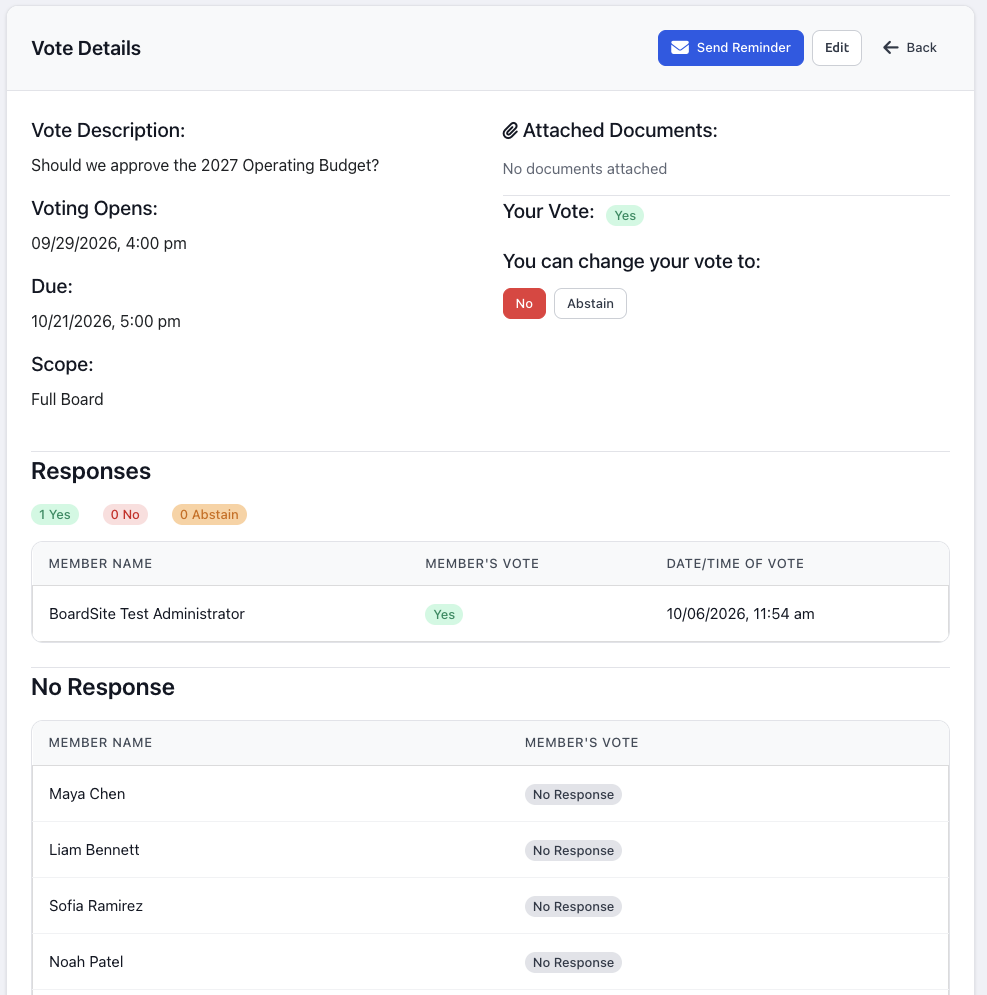Click the 'DATE/TIME OF VOTE' column header
The height and width of the screenshot is (995, 987).
pos(735,563)
